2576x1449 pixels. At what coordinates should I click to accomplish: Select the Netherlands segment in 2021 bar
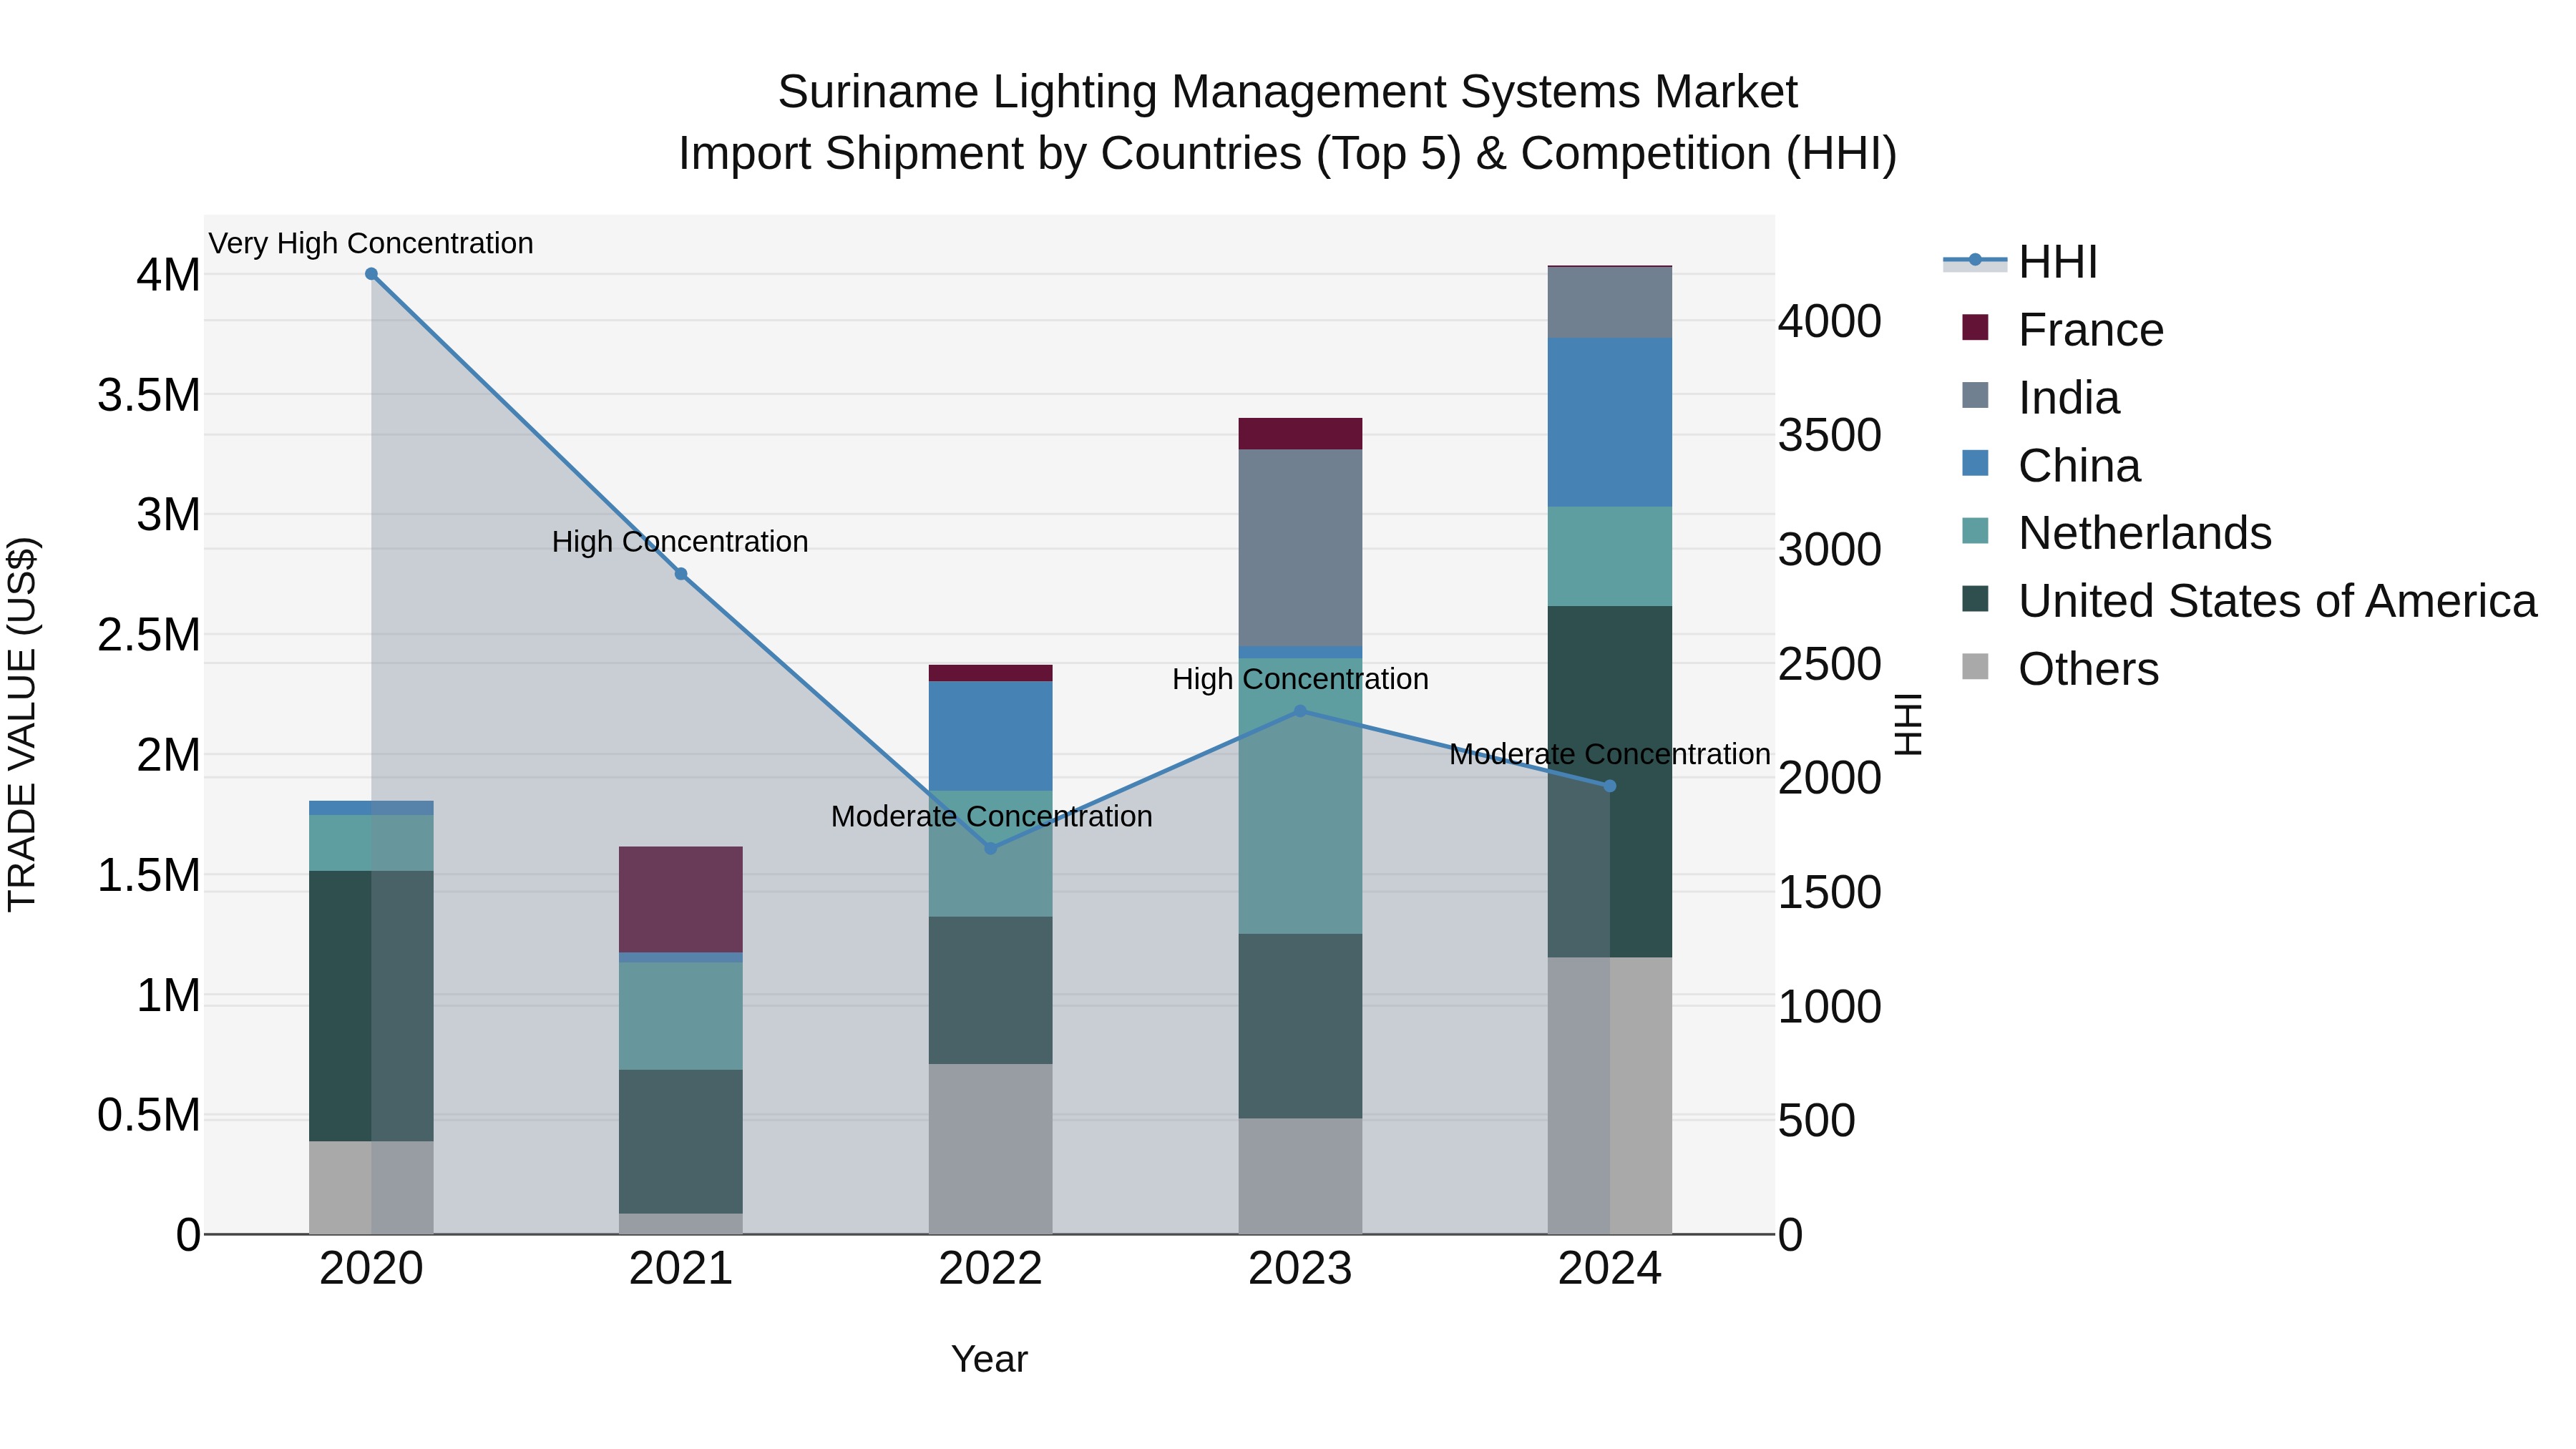point(681,1016)
